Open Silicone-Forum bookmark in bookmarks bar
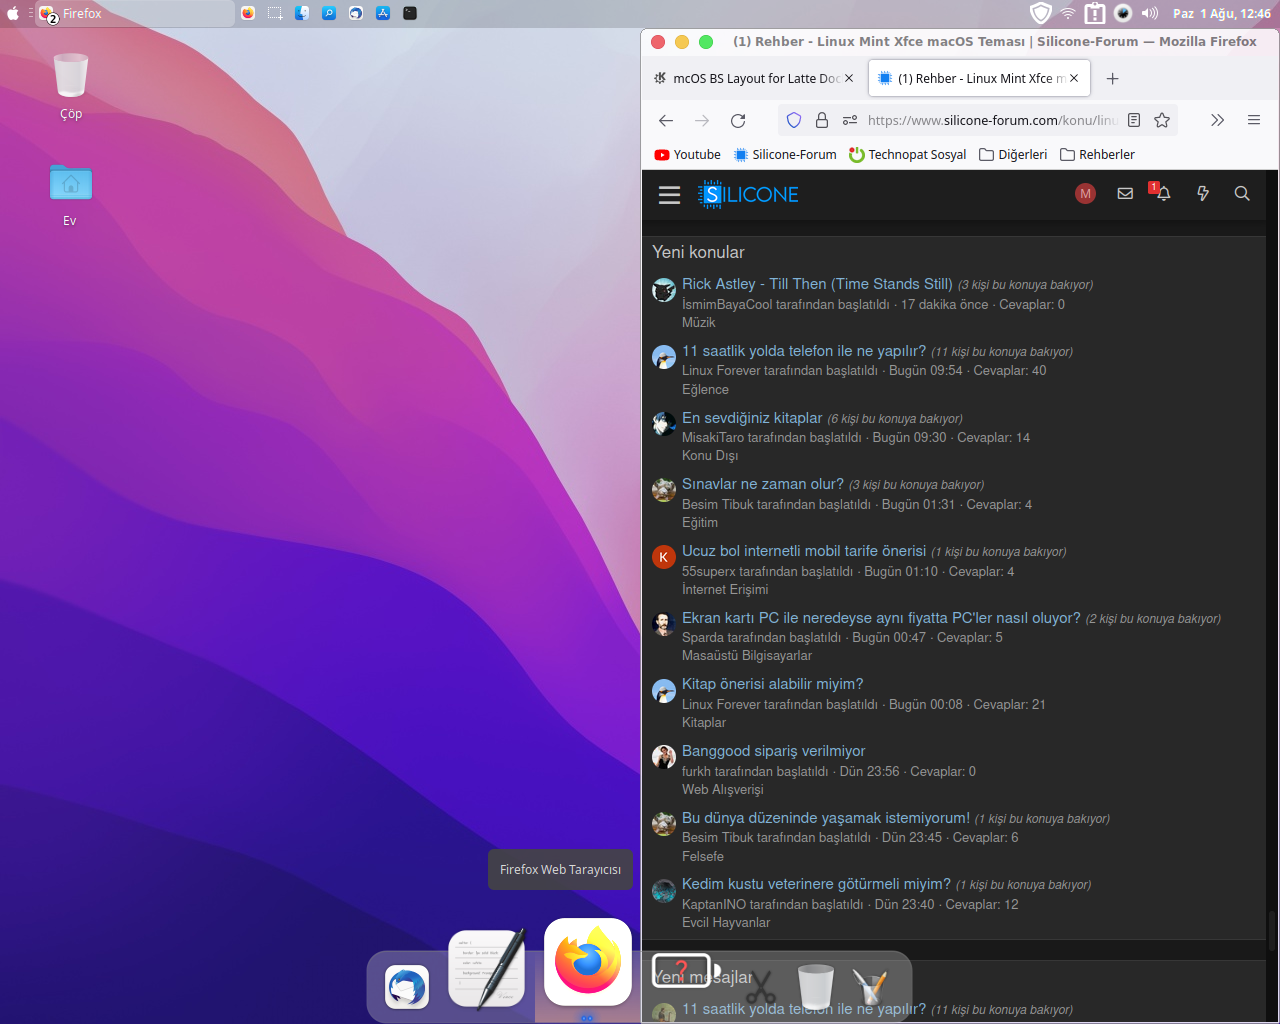The width and height of the screenshot is (1280, 1024). pos(785,154)
